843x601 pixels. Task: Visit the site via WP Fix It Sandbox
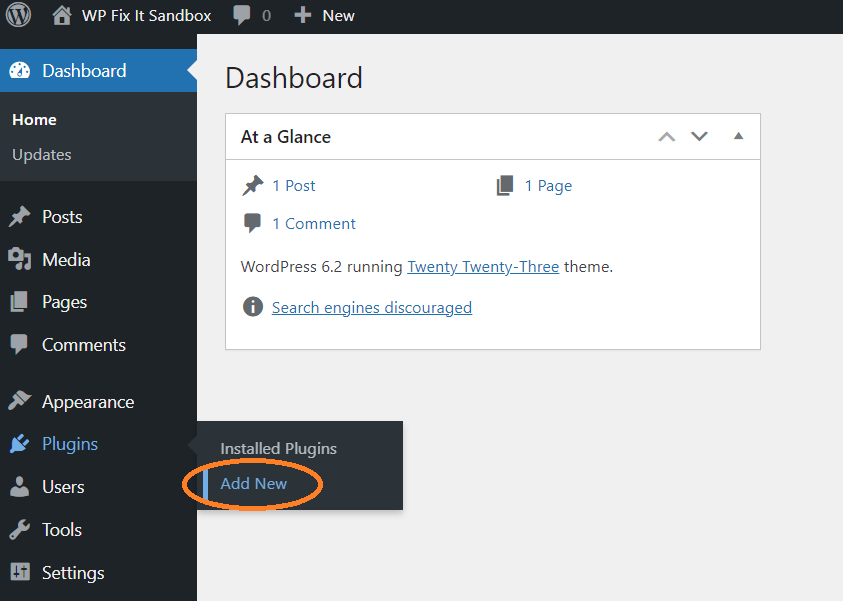coord(130,15)
